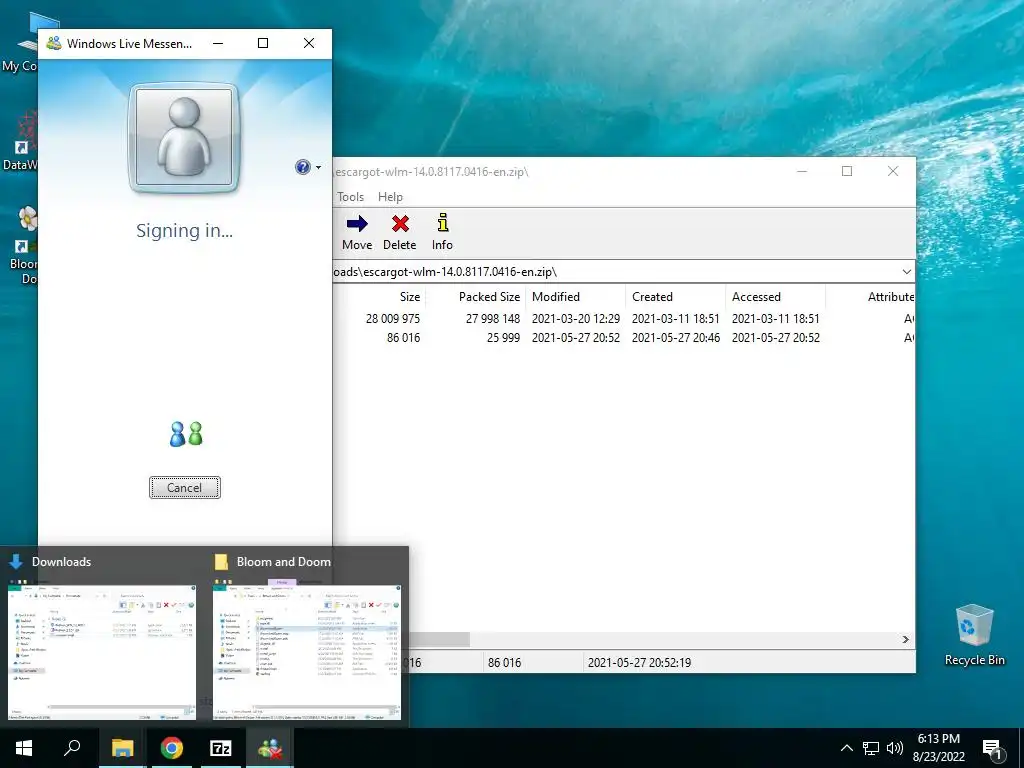Cancel the Messenger sign-in

point(185,487)
